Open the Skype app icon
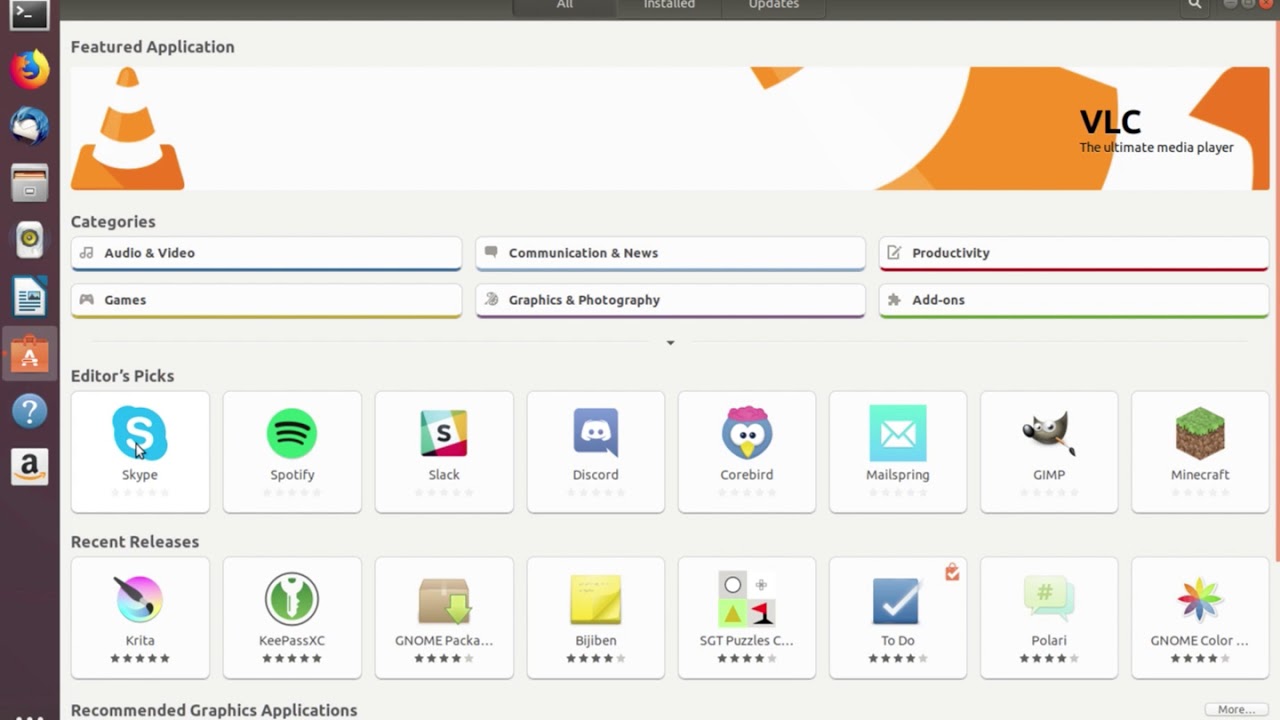The height and width of the screenshot is (720, 1280). pyautogui.click(x=140, y=433)
